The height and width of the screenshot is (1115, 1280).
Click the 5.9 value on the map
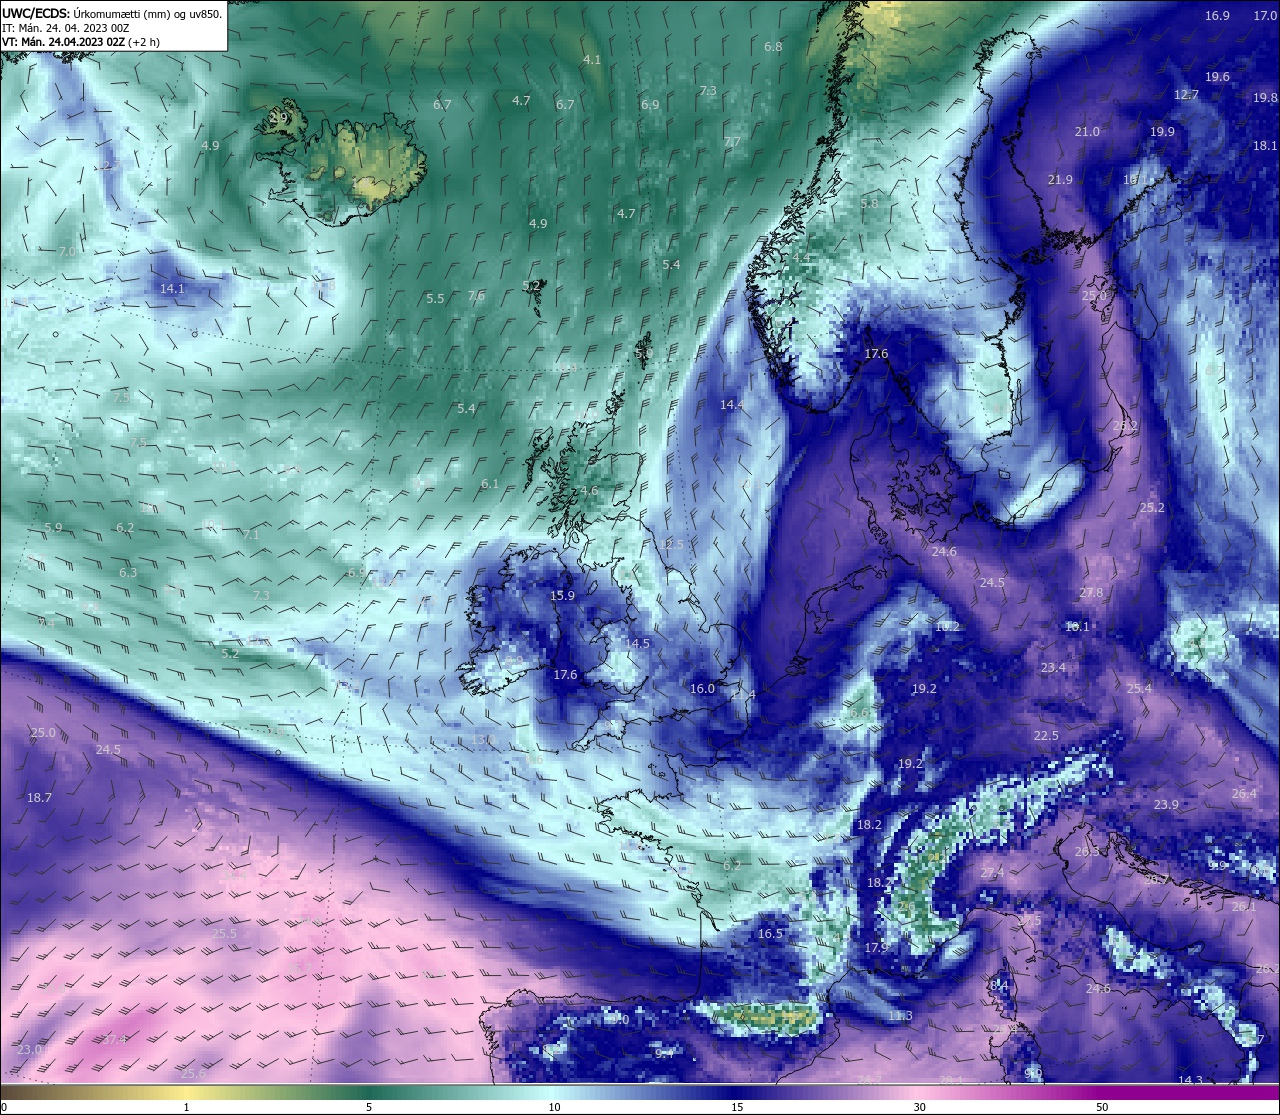click(53, 528)
